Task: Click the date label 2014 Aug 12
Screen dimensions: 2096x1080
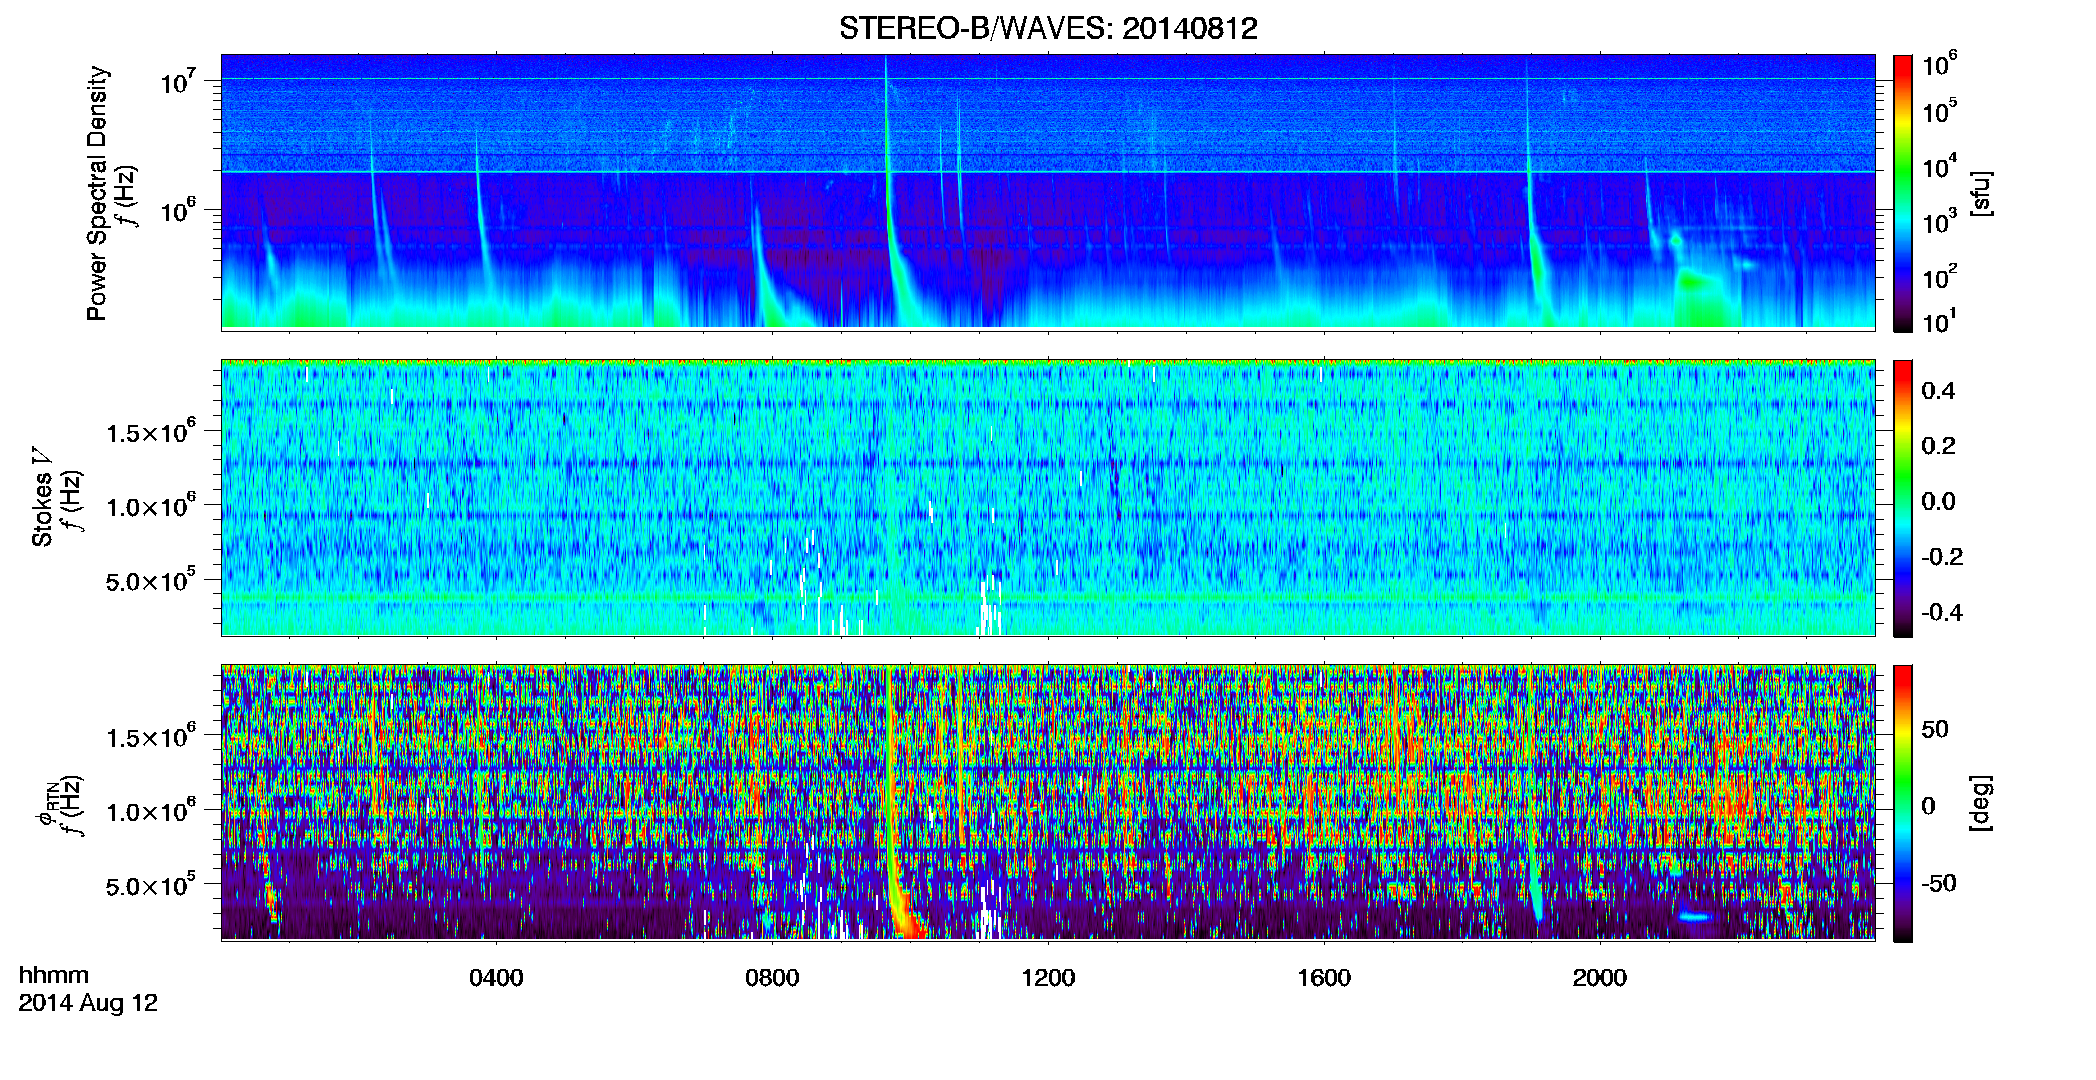Action: (88, 1003)
